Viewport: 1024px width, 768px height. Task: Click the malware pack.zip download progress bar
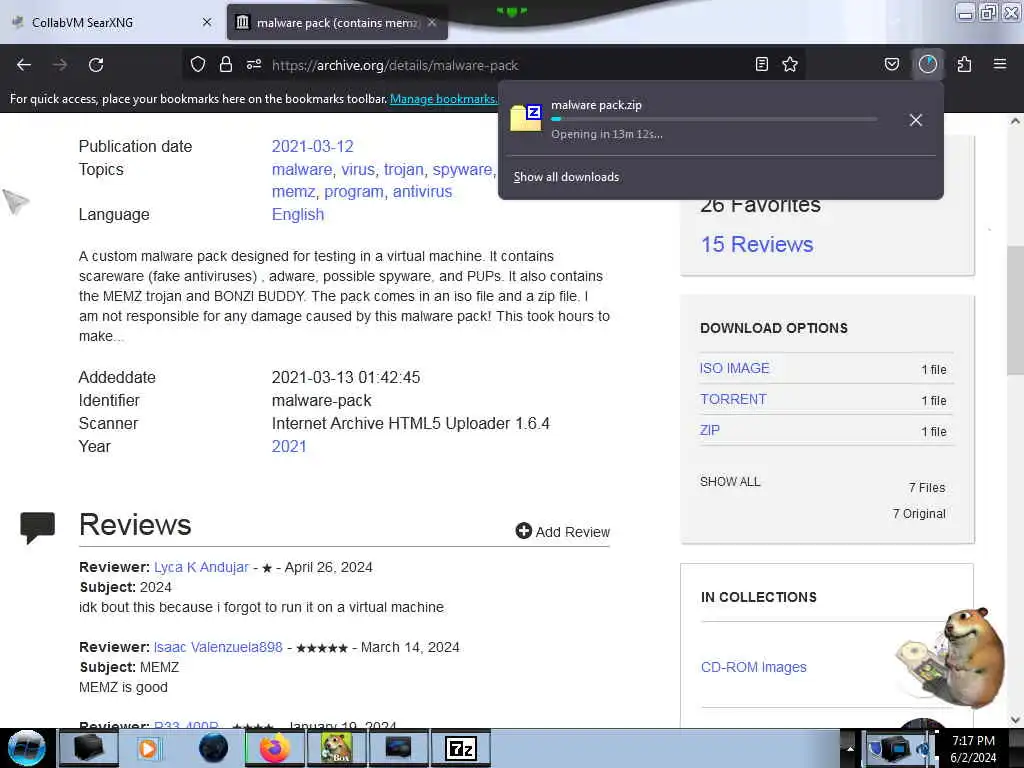pyautogui.click(x=714, y=119)
